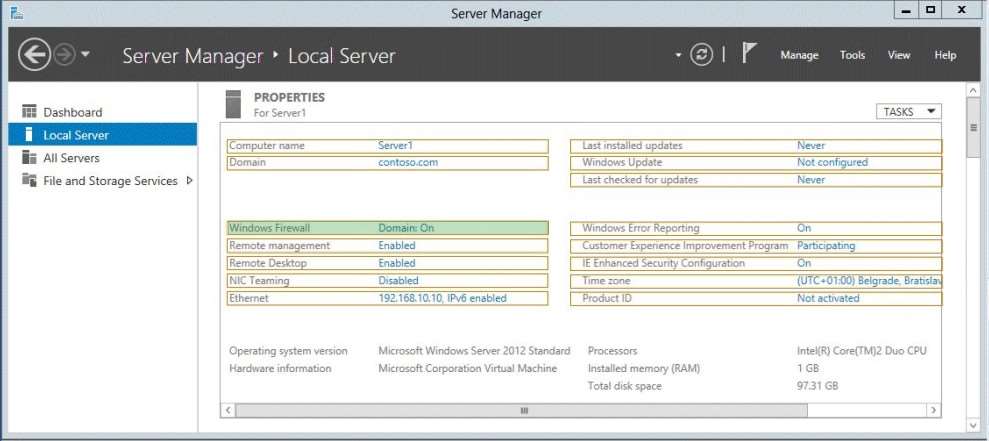Click the Intel(R) Core(TM)2 Duo CPU text
989x441 pixels.
tap(862, 351)
